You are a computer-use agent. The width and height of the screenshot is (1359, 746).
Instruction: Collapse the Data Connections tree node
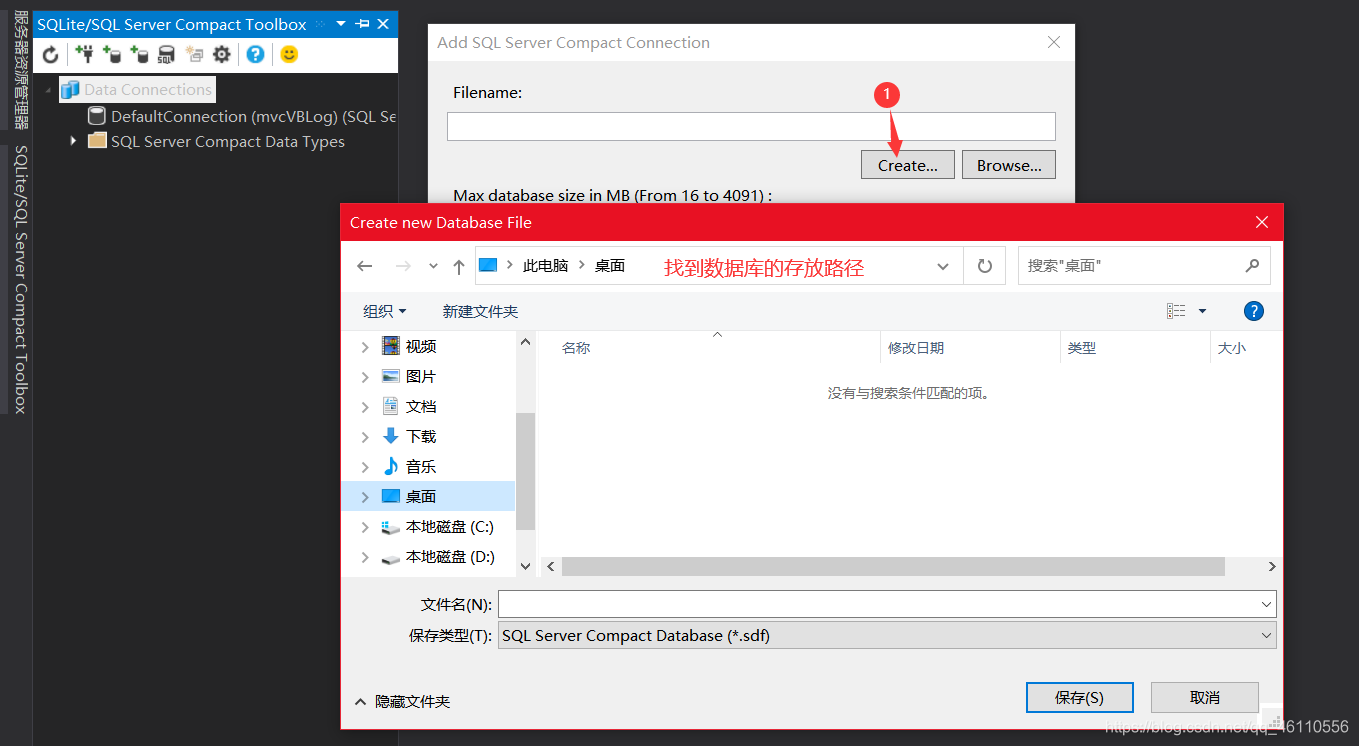(x=48, y=90)
